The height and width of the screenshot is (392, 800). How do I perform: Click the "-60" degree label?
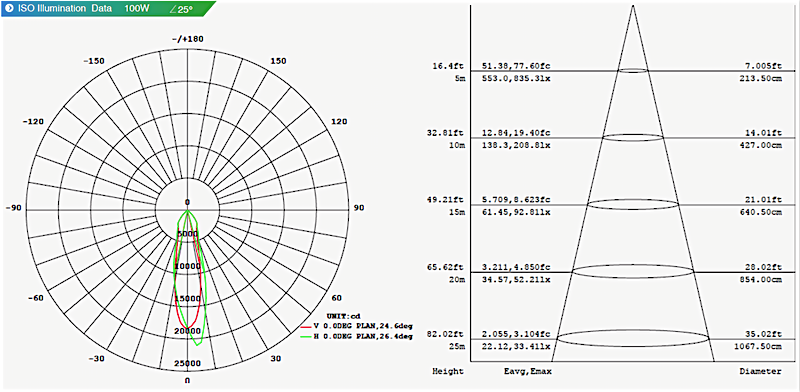37,299
